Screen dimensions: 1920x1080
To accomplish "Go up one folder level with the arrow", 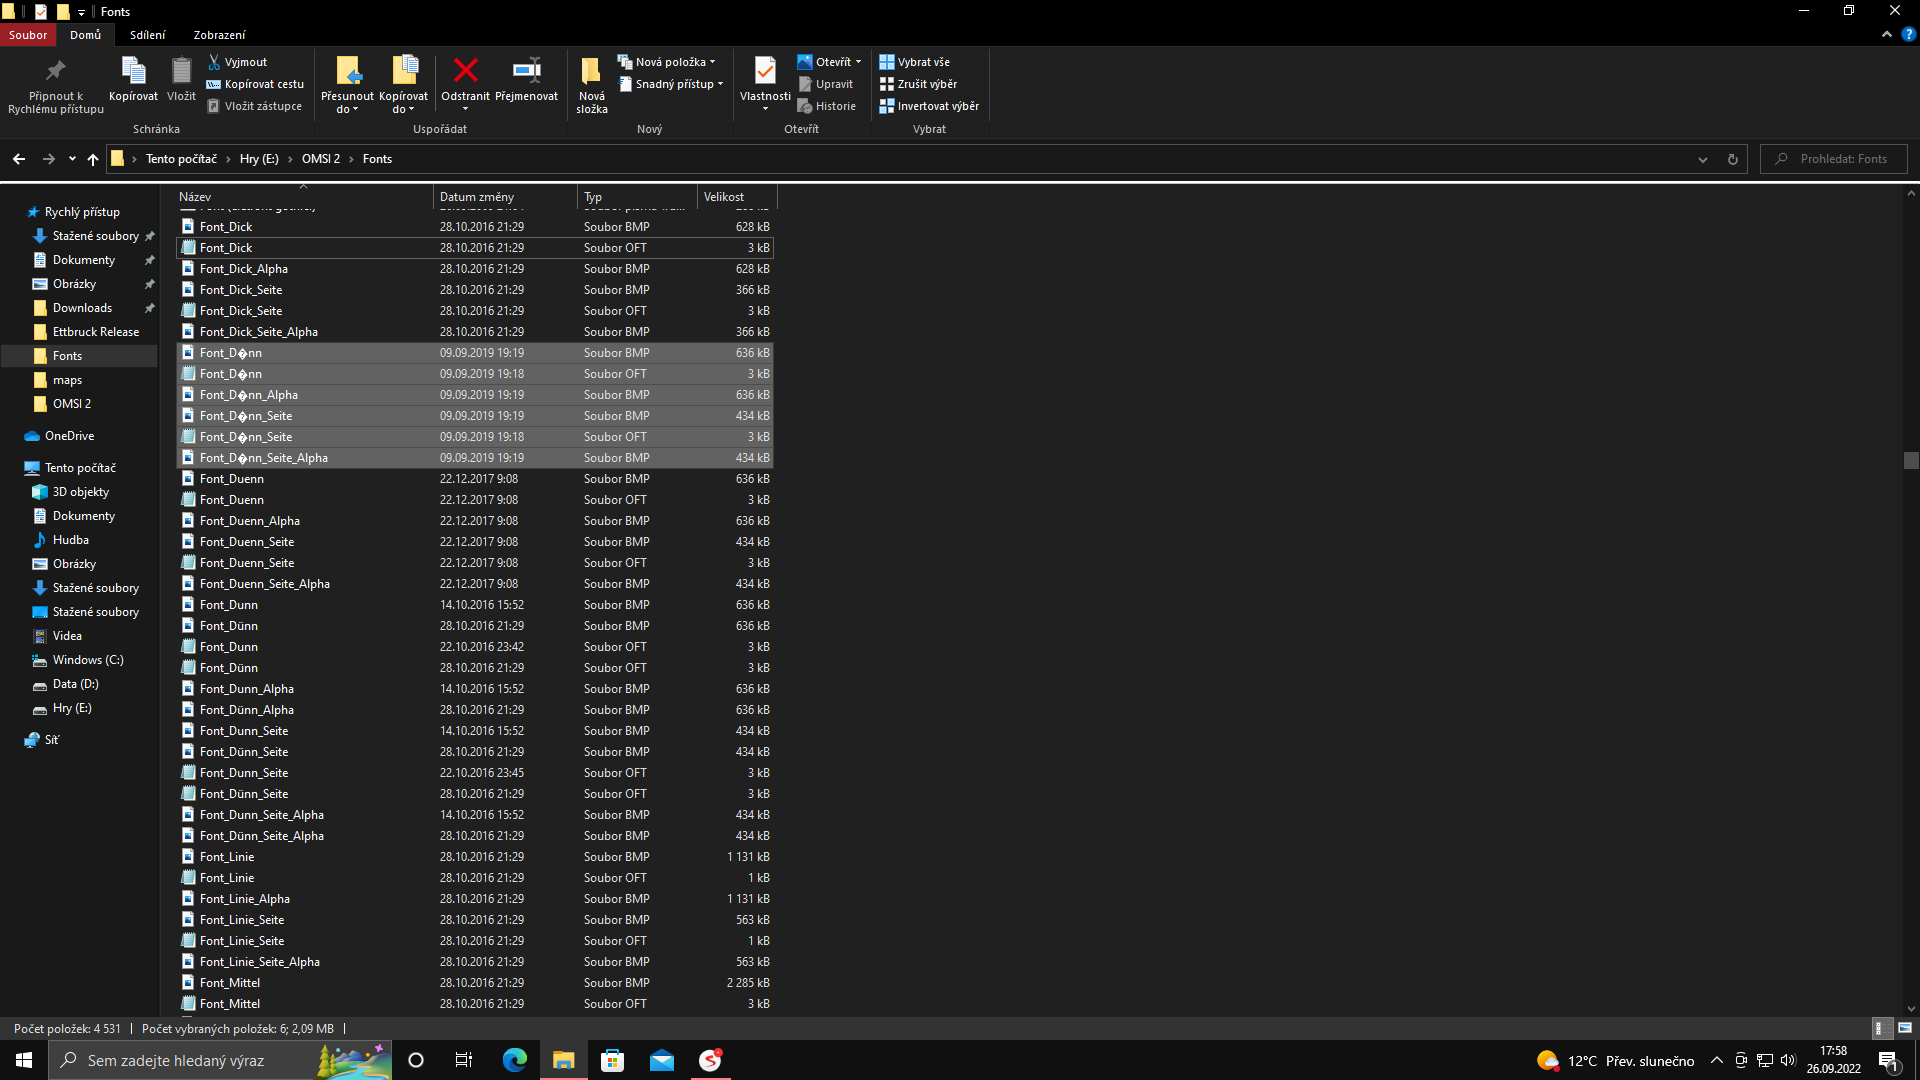I will (93, 159).
